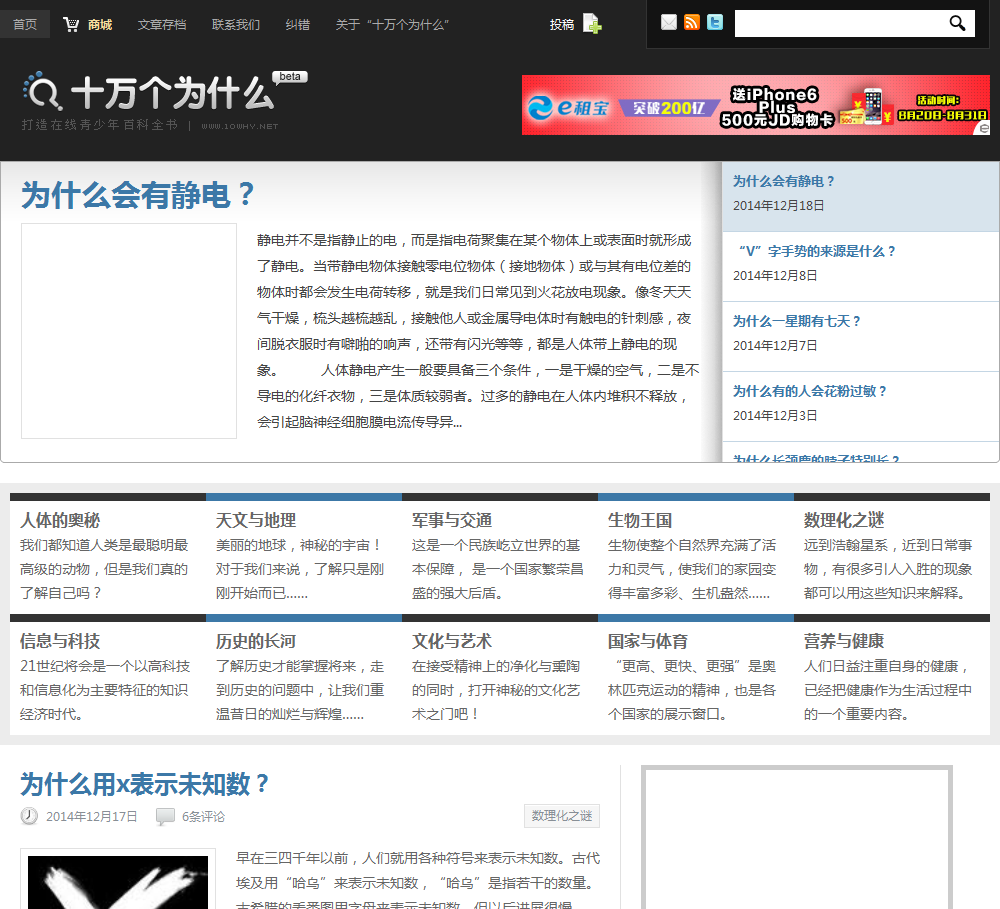Open the 数理化之谜 category heading
Screen dimensions: 1000x909
click(x=844, y=520)
